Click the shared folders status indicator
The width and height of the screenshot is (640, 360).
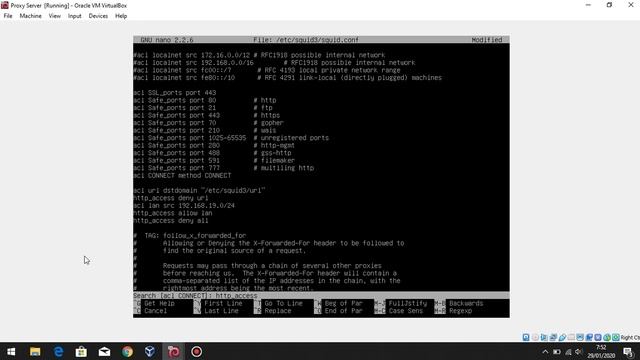571,337
